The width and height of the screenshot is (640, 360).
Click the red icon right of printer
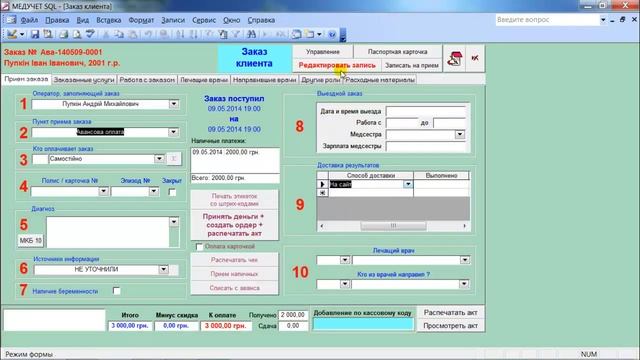(475, 58)
